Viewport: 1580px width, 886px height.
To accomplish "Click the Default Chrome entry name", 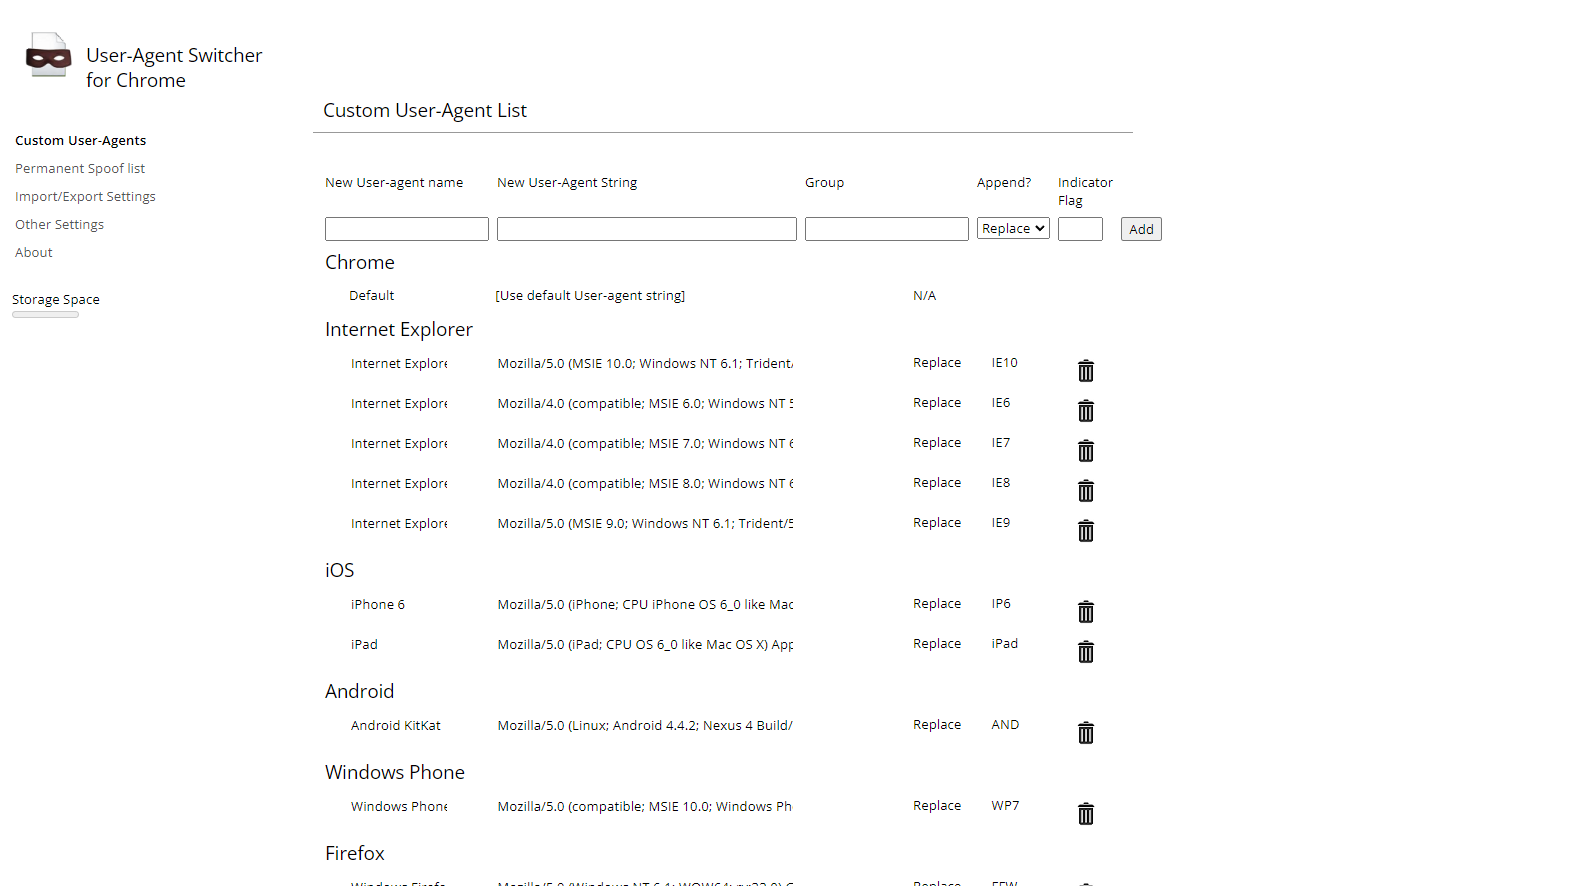I will pyautogui.click(x=371, y=296).
